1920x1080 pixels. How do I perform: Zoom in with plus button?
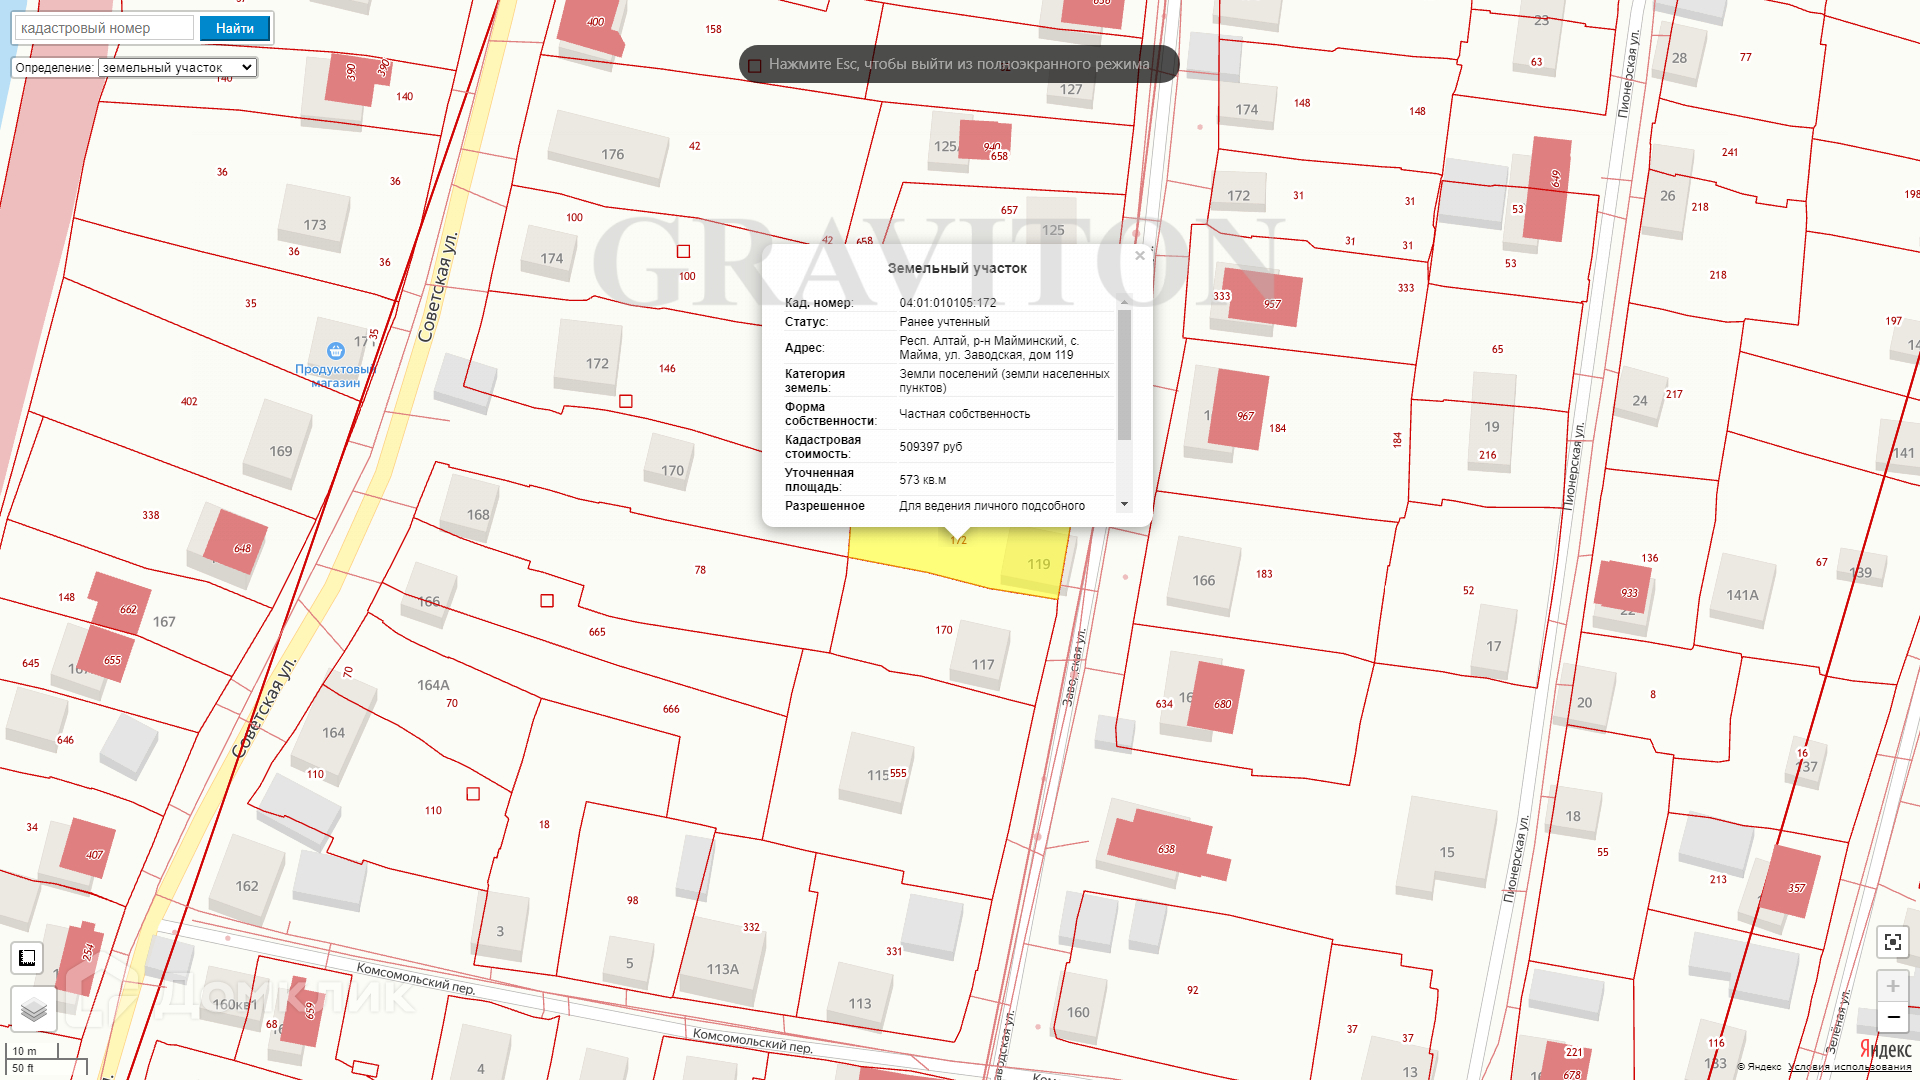(1892, 986)
